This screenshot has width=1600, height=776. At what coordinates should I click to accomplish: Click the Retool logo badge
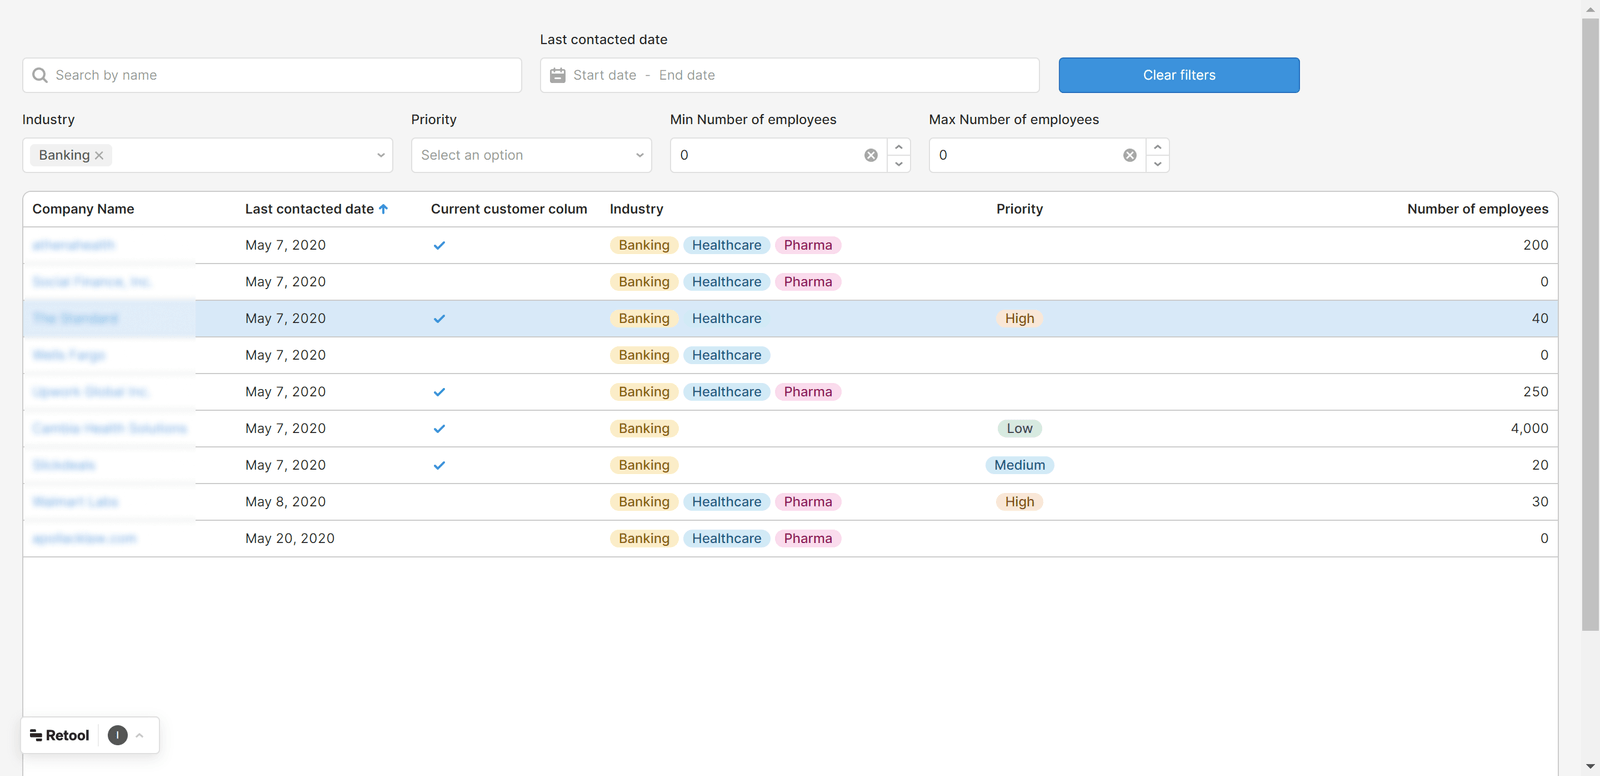(x=60, y=735)
